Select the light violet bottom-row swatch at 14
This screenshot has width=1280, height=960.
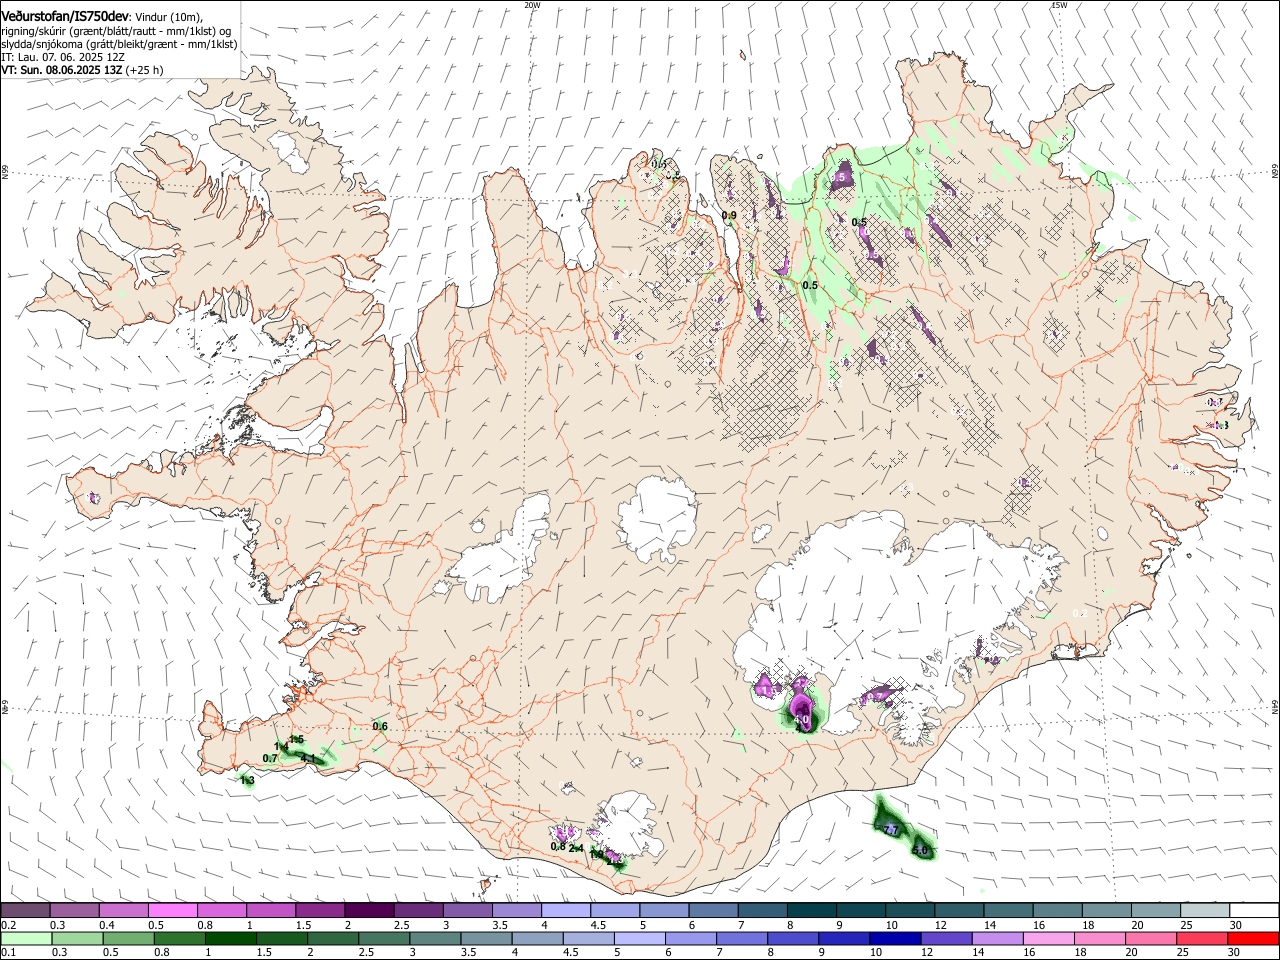997,938
